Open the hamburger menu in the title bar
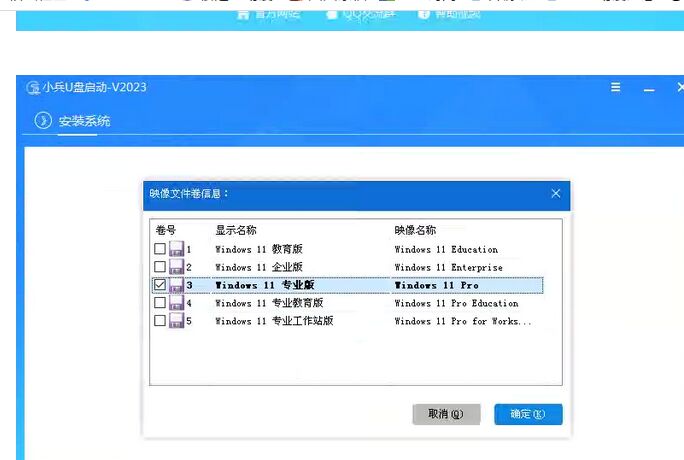This screenshot has height=460, width=684. [616, 87]
